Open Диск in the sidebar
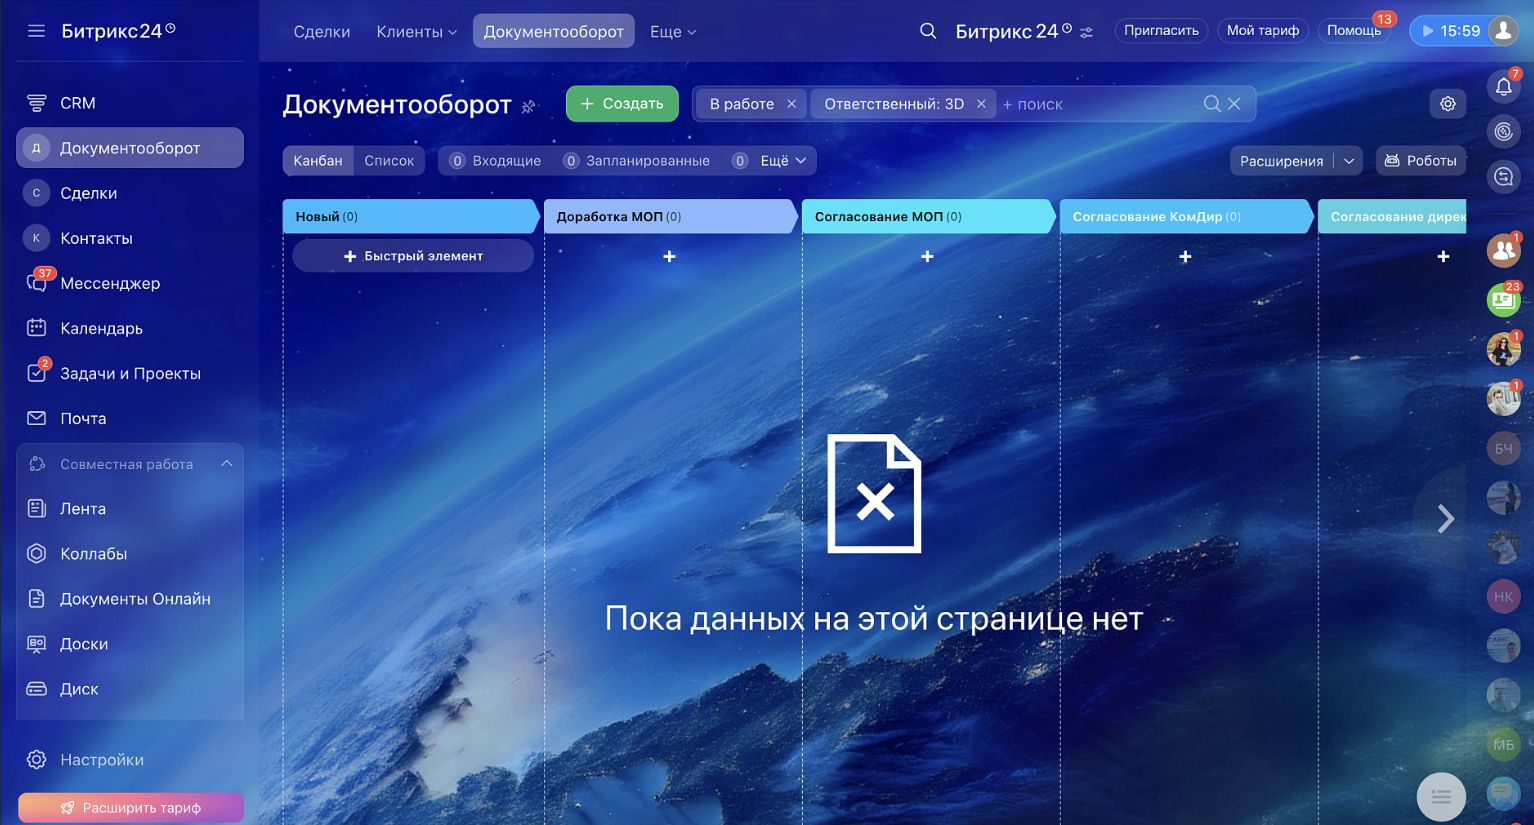 point(79,689)
